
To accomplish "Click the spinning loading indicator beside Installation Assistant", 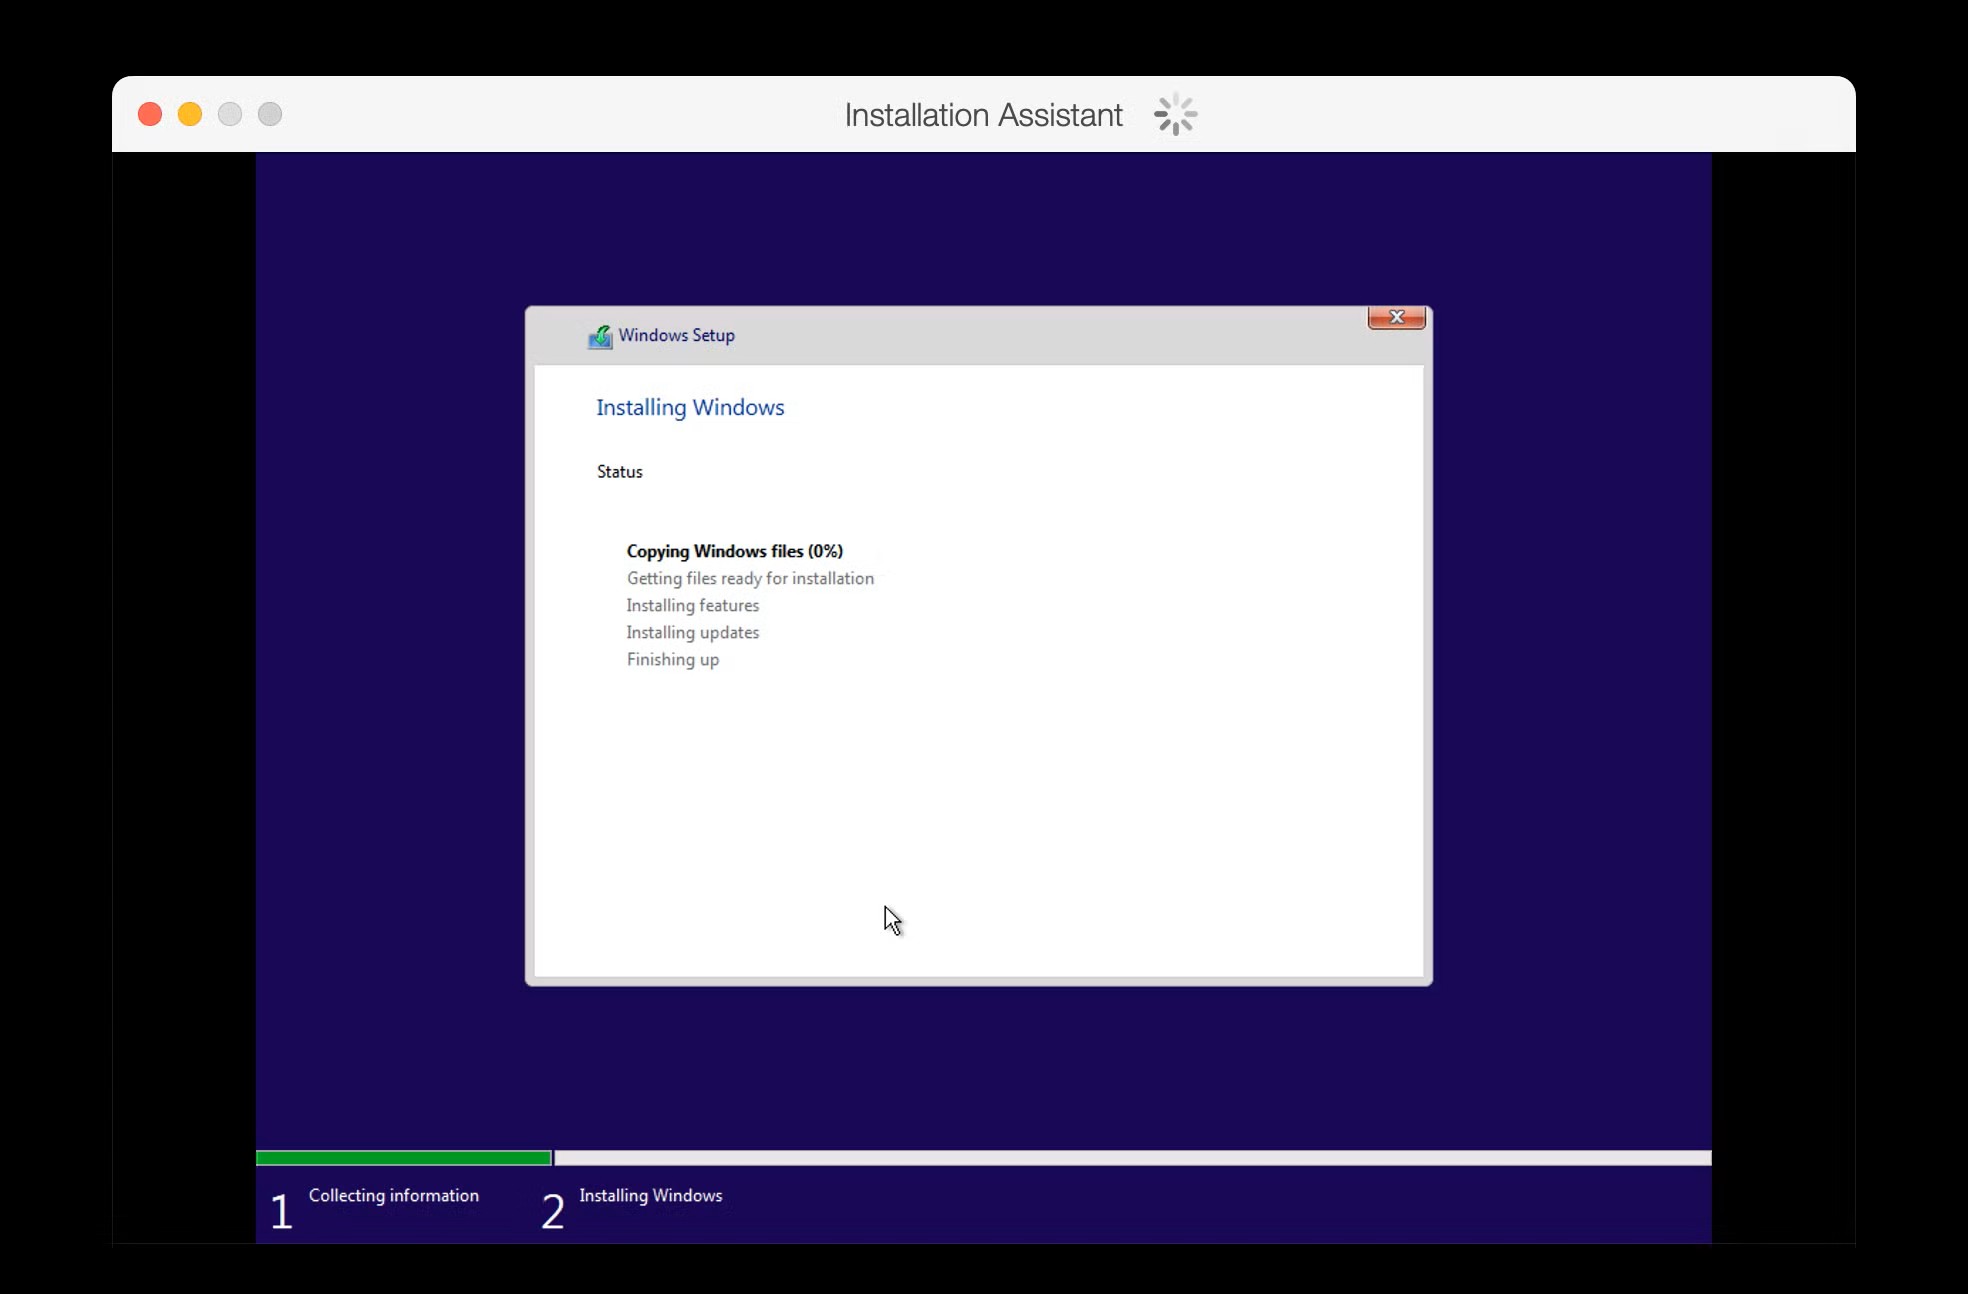I will (x=1174, y=114).
